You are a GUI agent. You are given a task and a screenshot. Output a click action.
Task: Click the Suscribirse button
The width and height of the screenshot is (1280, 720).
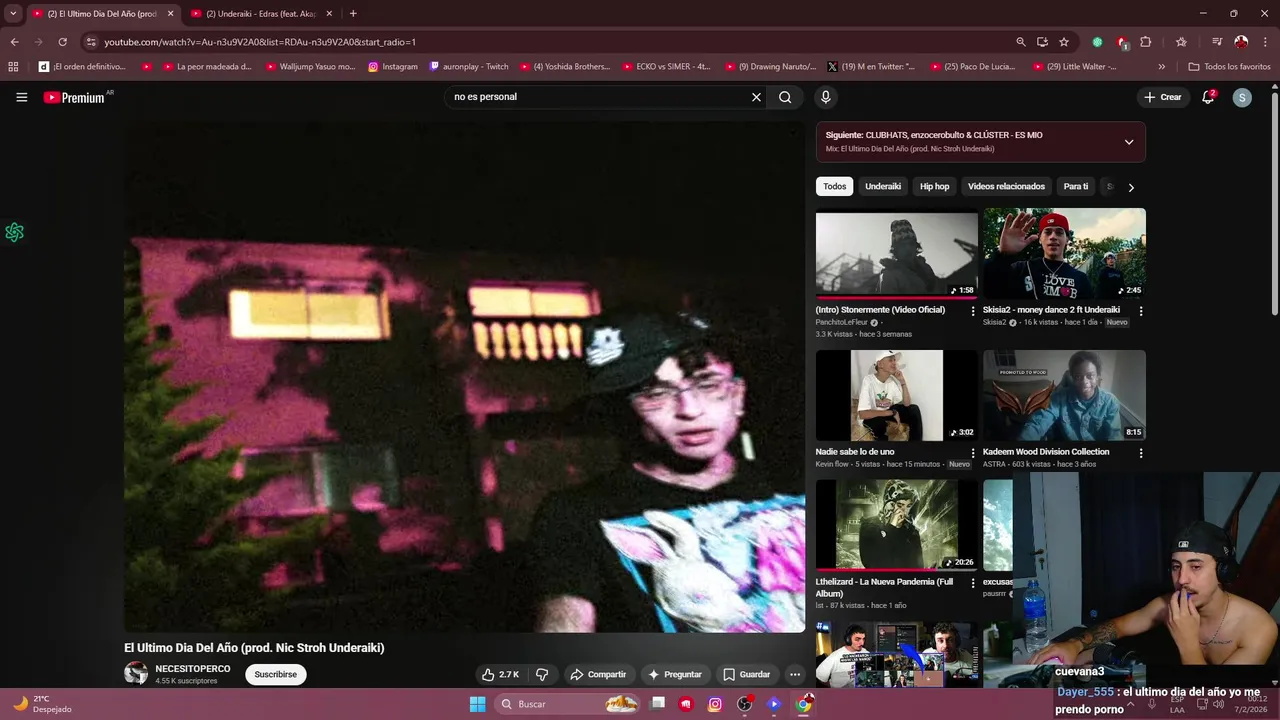(275, 674)
